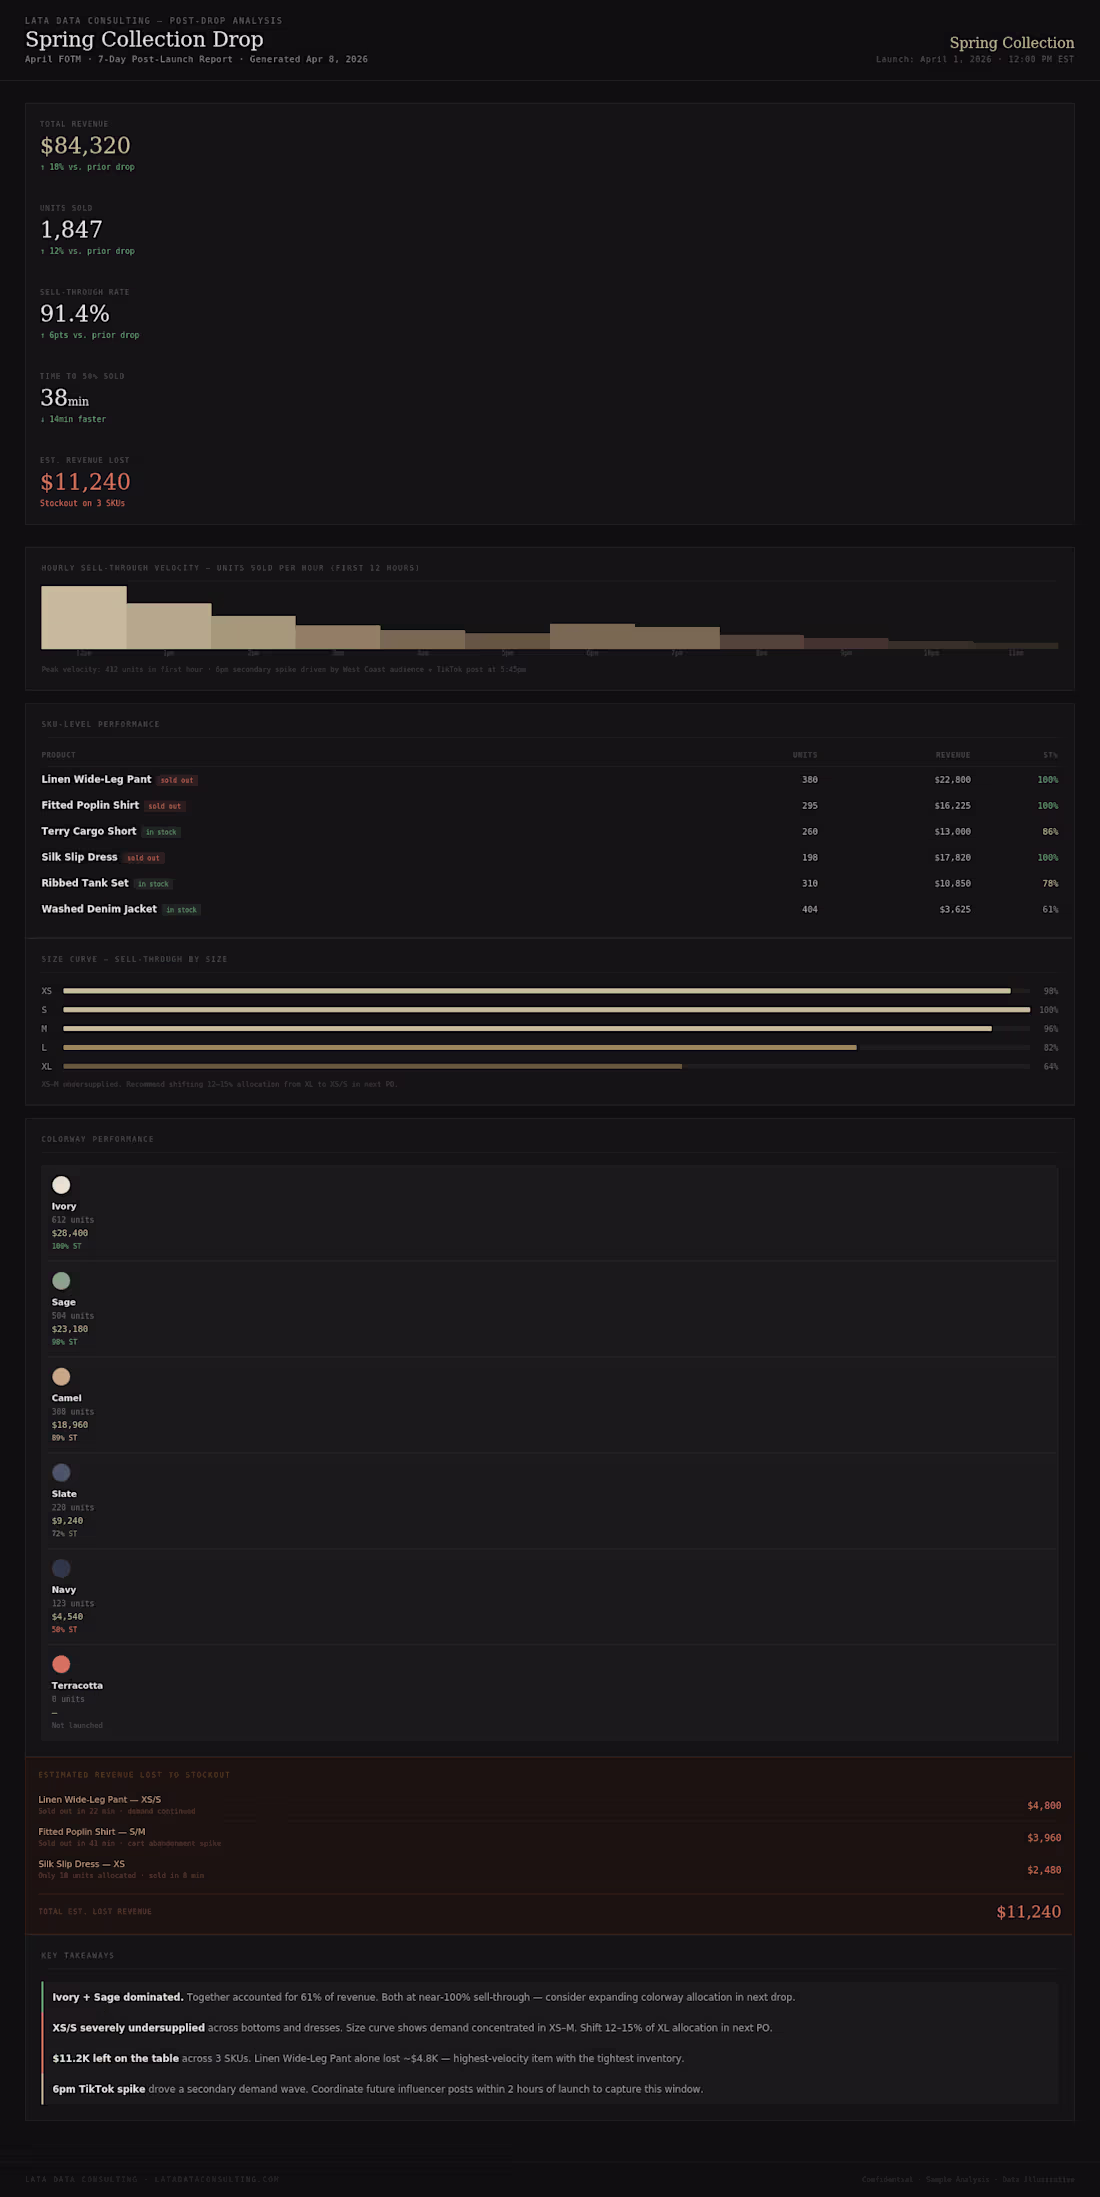The width and height of the screenshot is (1100, 2197).
Task: Click the Fitted Poplin Shirt product name
Action: 90,805
